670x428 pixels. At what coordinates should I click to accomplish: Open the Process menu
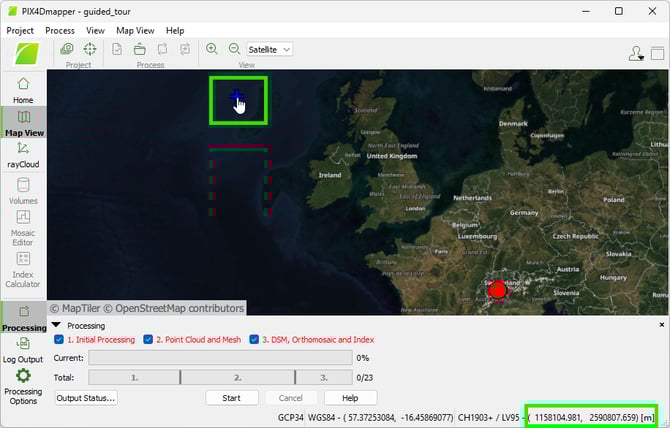pos(60,31)
